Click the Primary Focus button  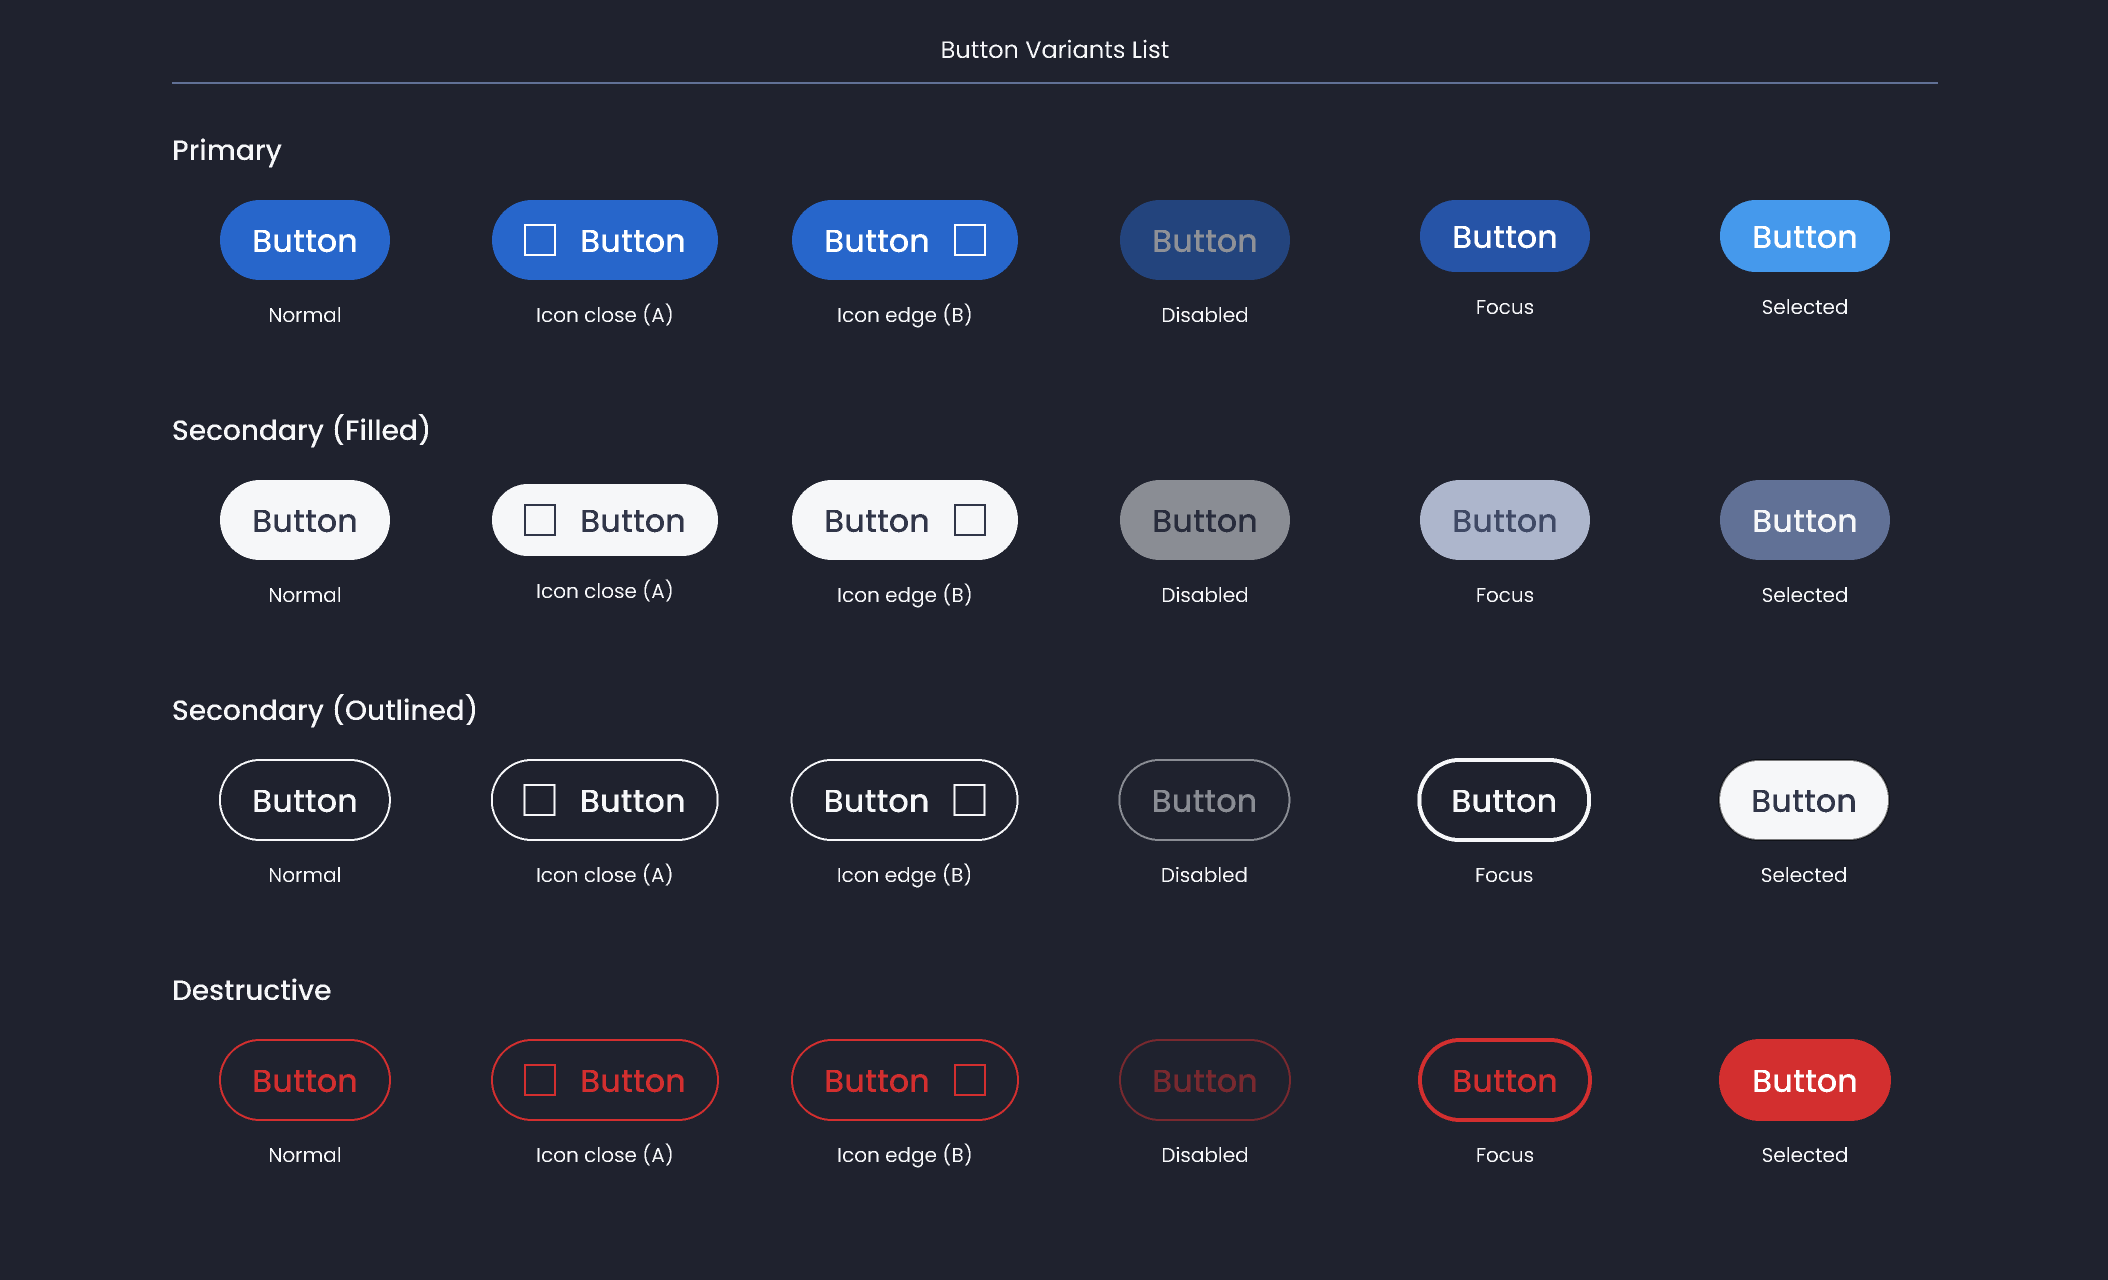[1504, 236]
